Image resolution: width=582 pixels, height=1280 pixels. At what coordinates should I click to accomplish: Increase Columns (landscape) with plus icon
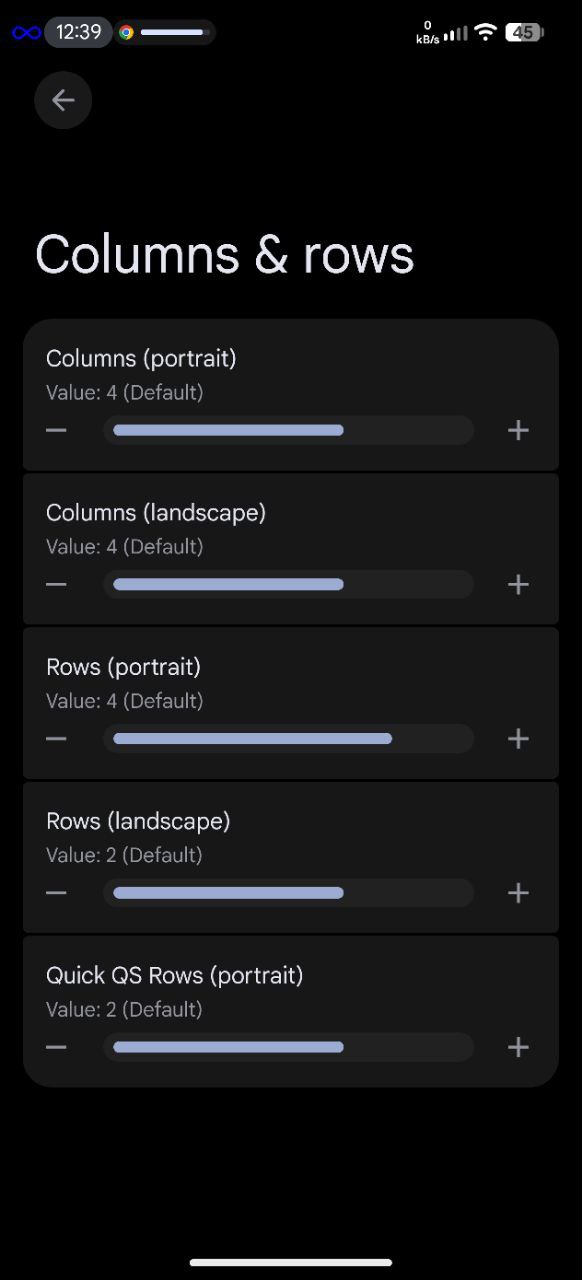click(518, 584)
